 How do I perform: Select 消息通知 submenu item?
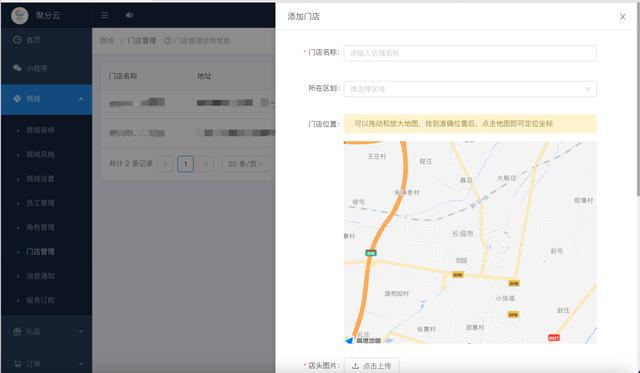(40, 276)
